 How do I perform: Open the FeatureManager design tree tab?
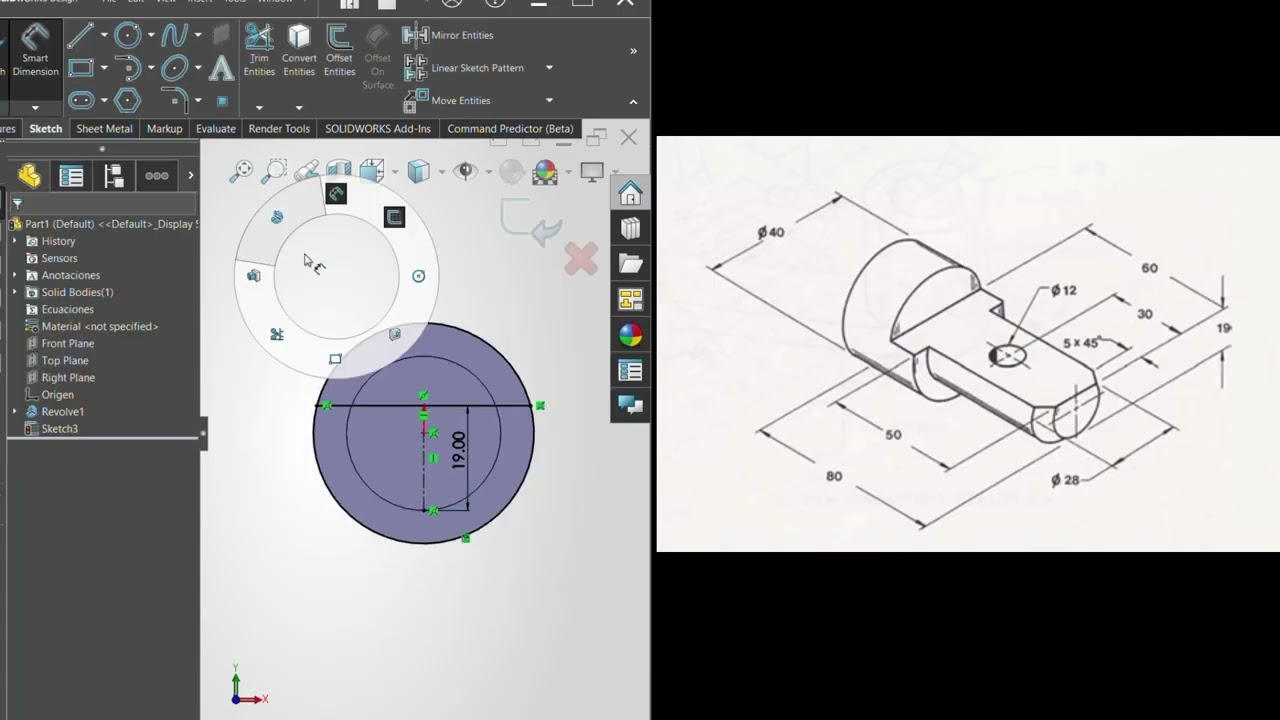click(29, 176)
